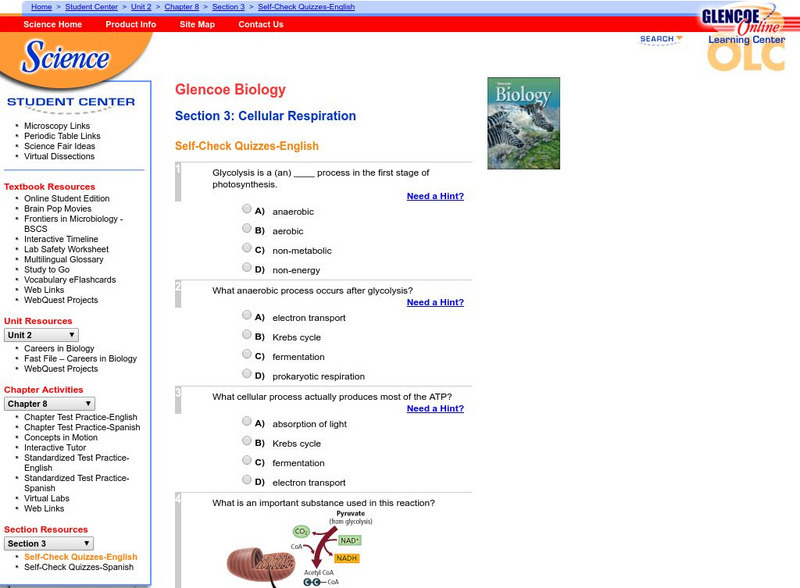This screenshot has width=800, height=588.
Task: Open Standardized Test Practice-English
Action: [77, 462]
